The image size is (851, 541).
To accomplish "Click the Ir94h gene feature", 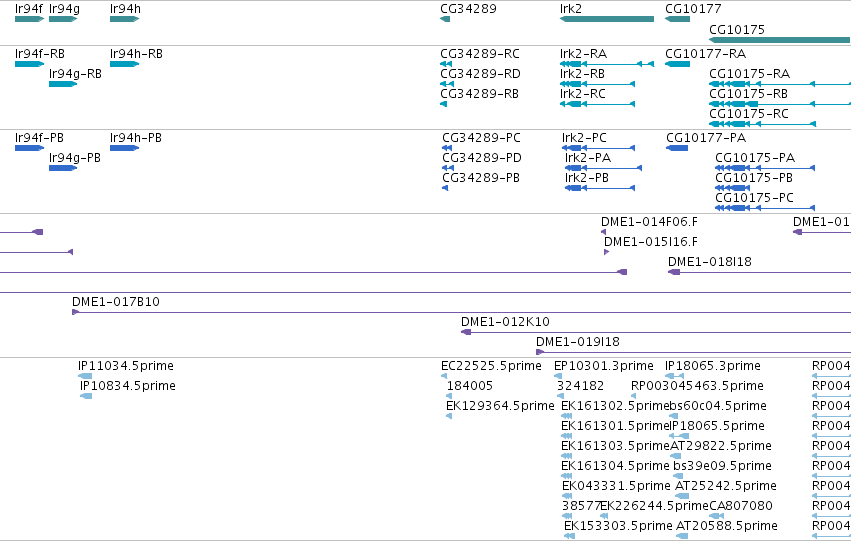I will [x=124, y=19].
